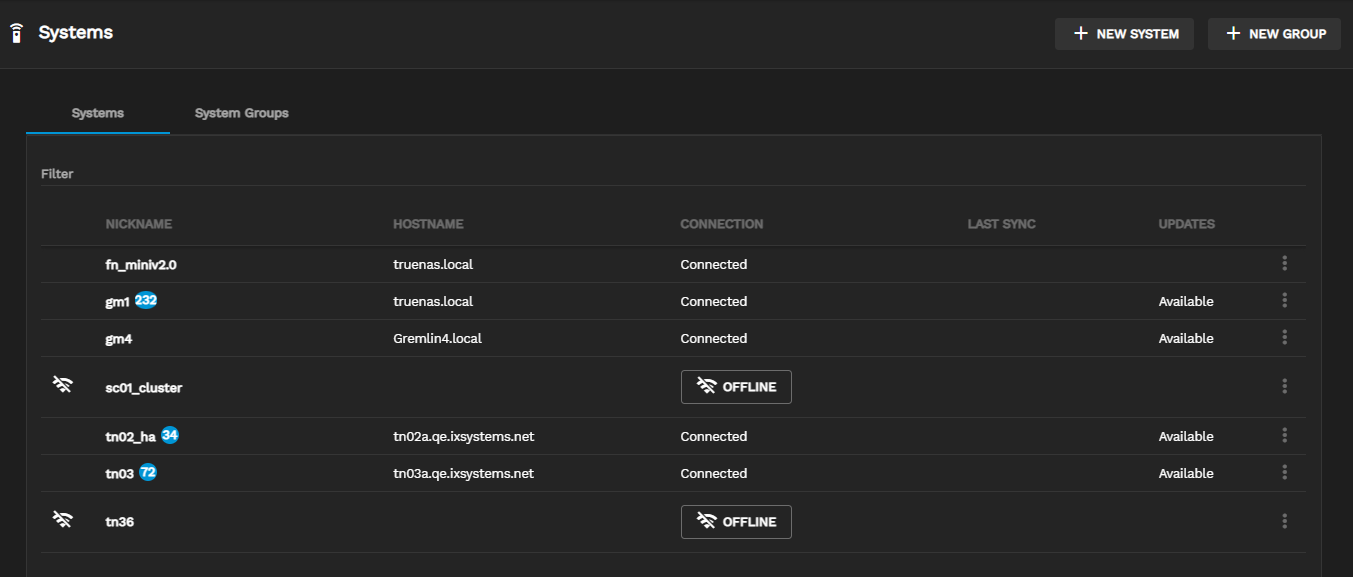Viewport: 1353px width, 577px height.
Task: Click the NEW SYSTEM button
Action: 1124,34
